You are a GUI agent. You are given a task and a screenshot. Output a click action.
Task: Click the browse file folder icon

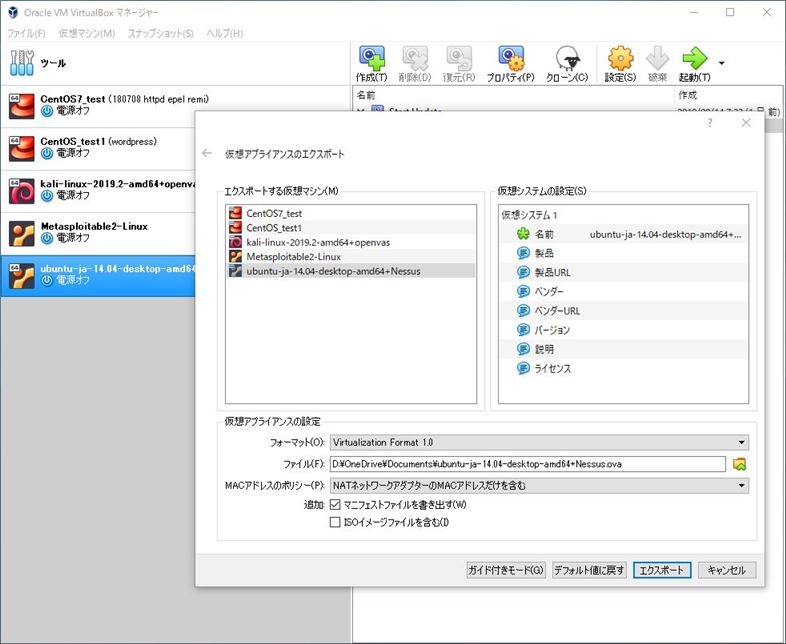pos(739,464)
